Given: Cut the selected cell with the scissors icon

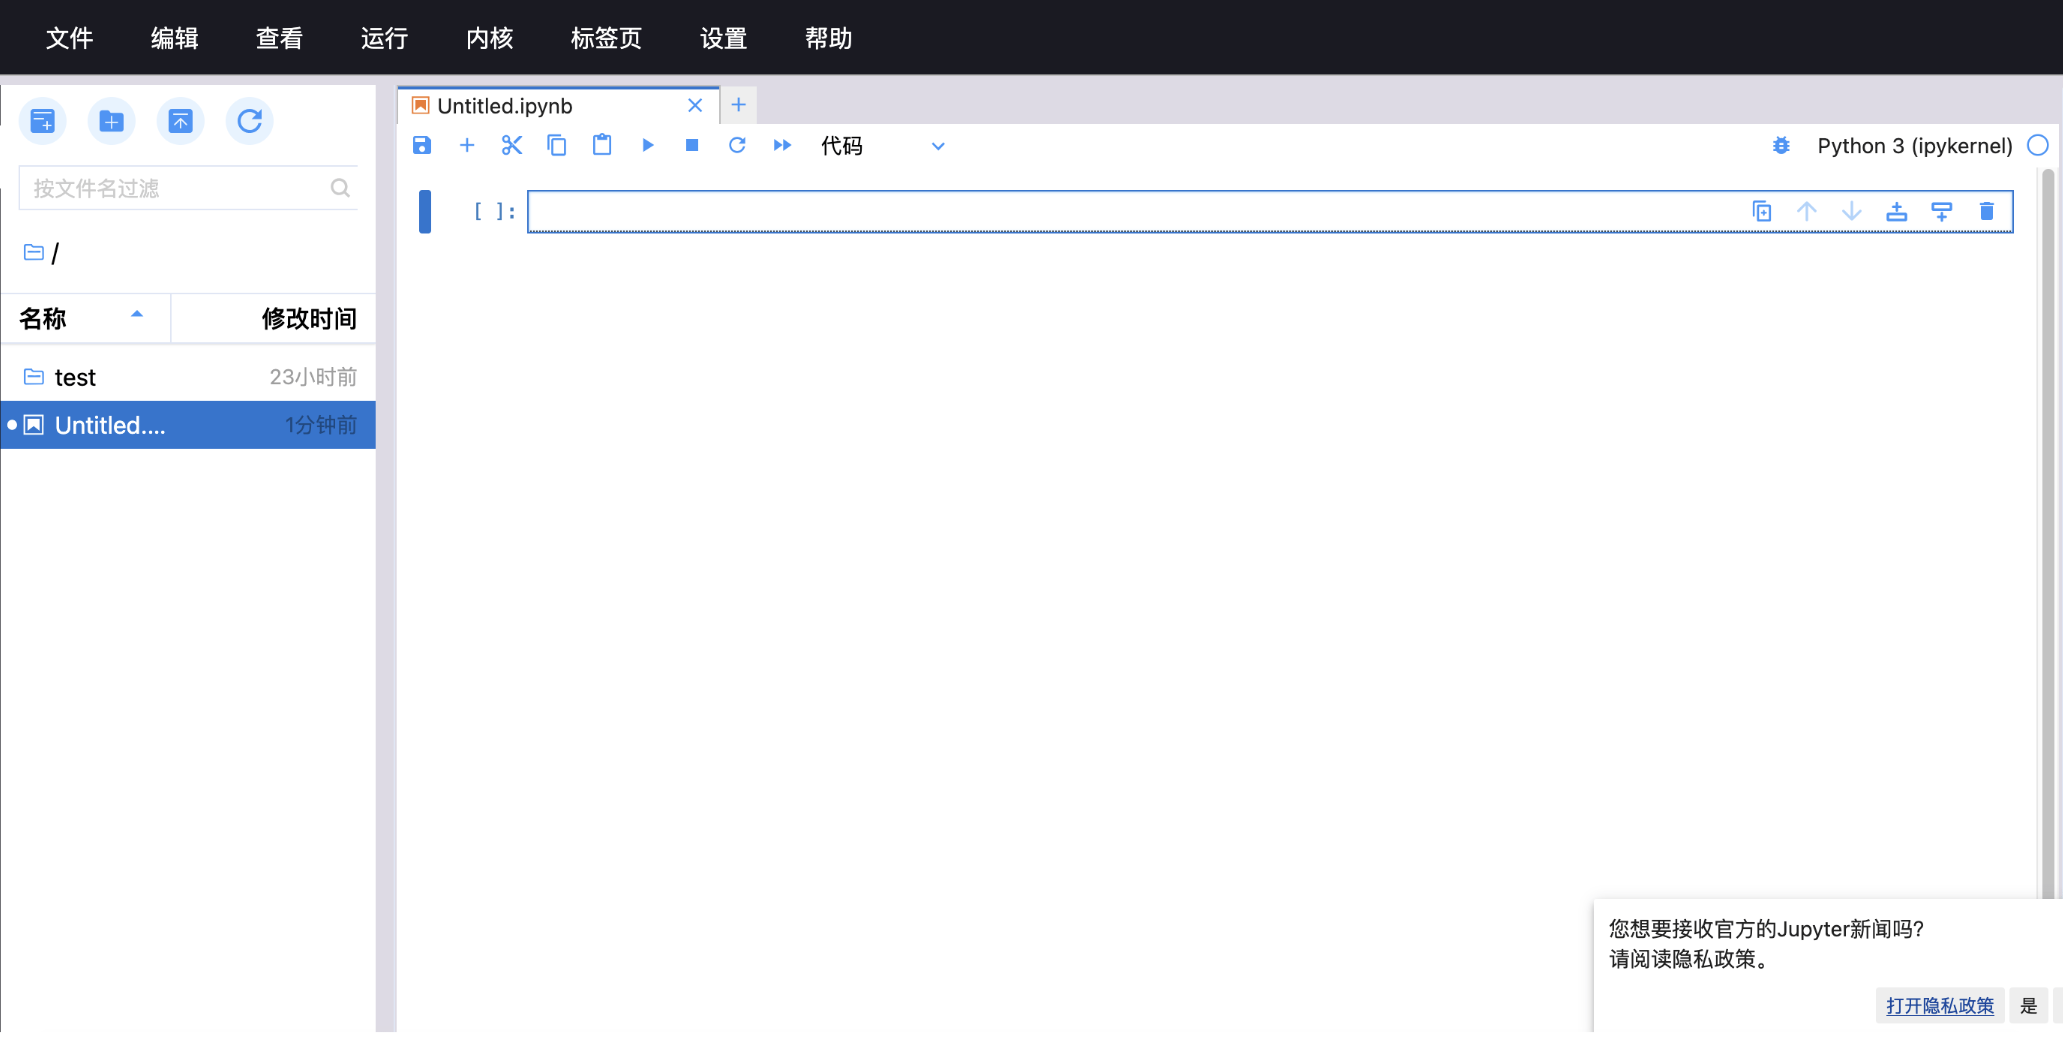Looking at the screenshot, I should pyautogui.click(x=512, y=146).
